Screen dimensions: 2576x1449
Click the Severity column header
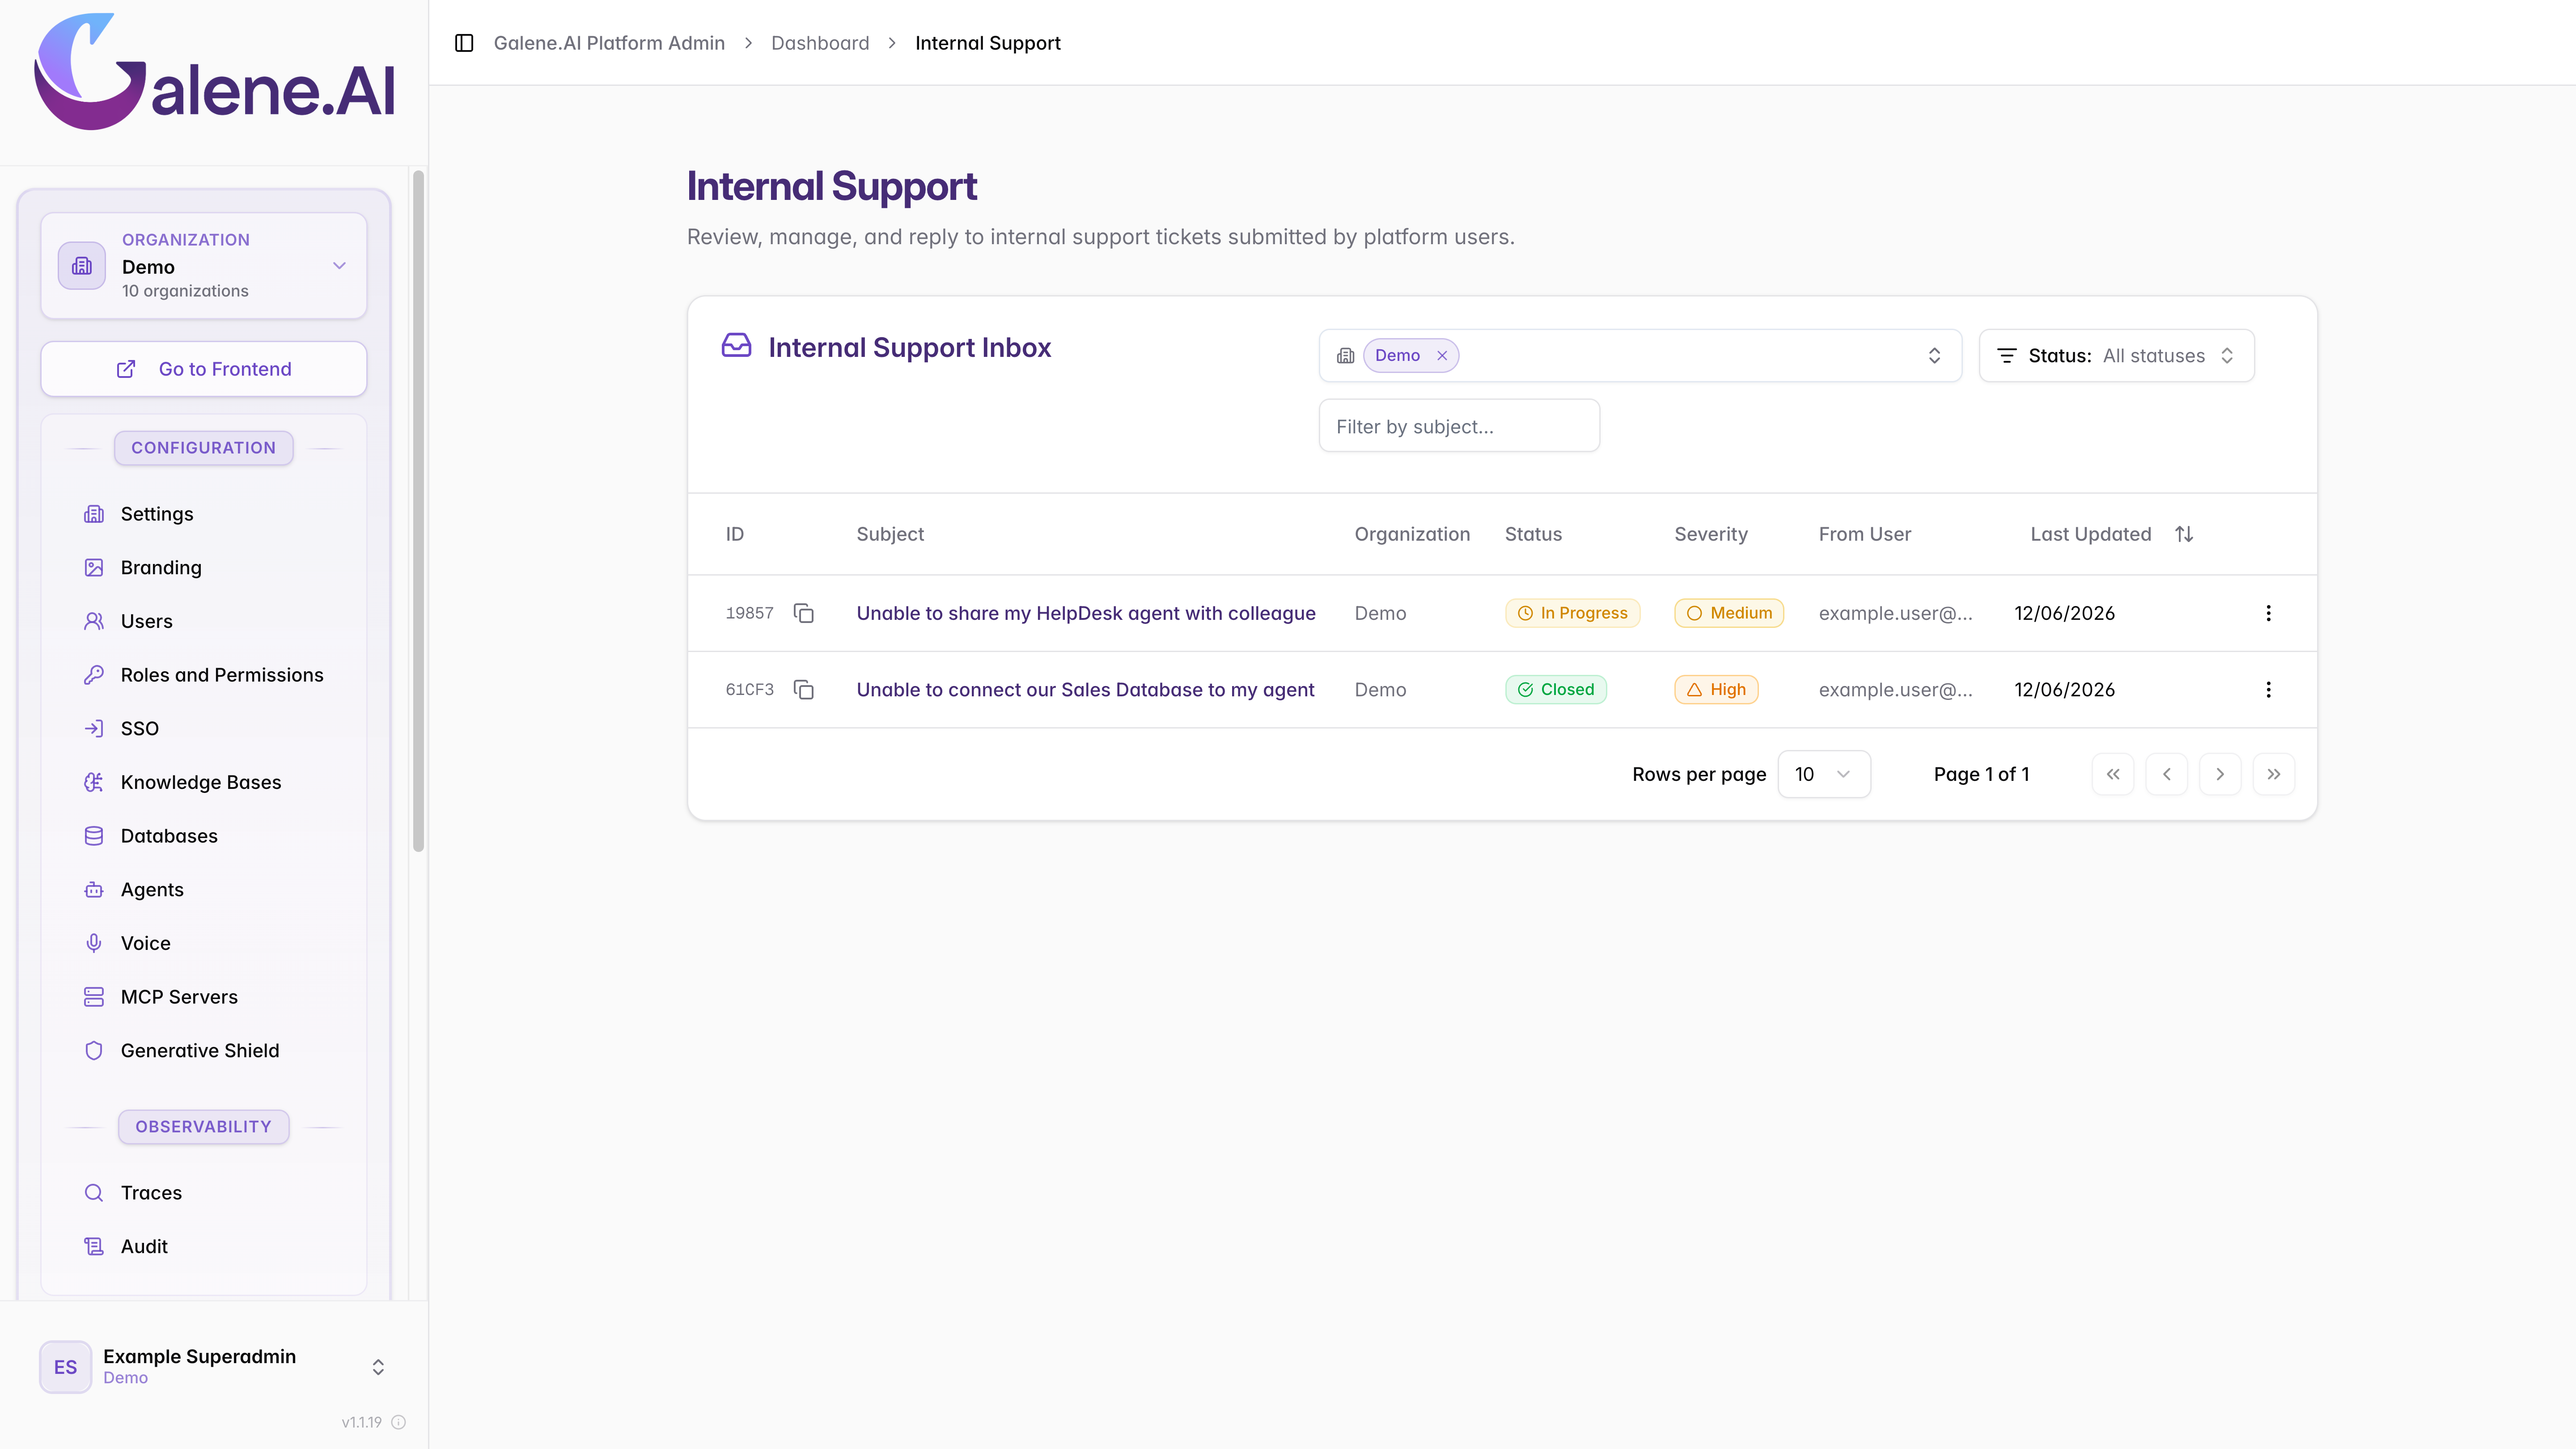click(x=1711, y=534)
